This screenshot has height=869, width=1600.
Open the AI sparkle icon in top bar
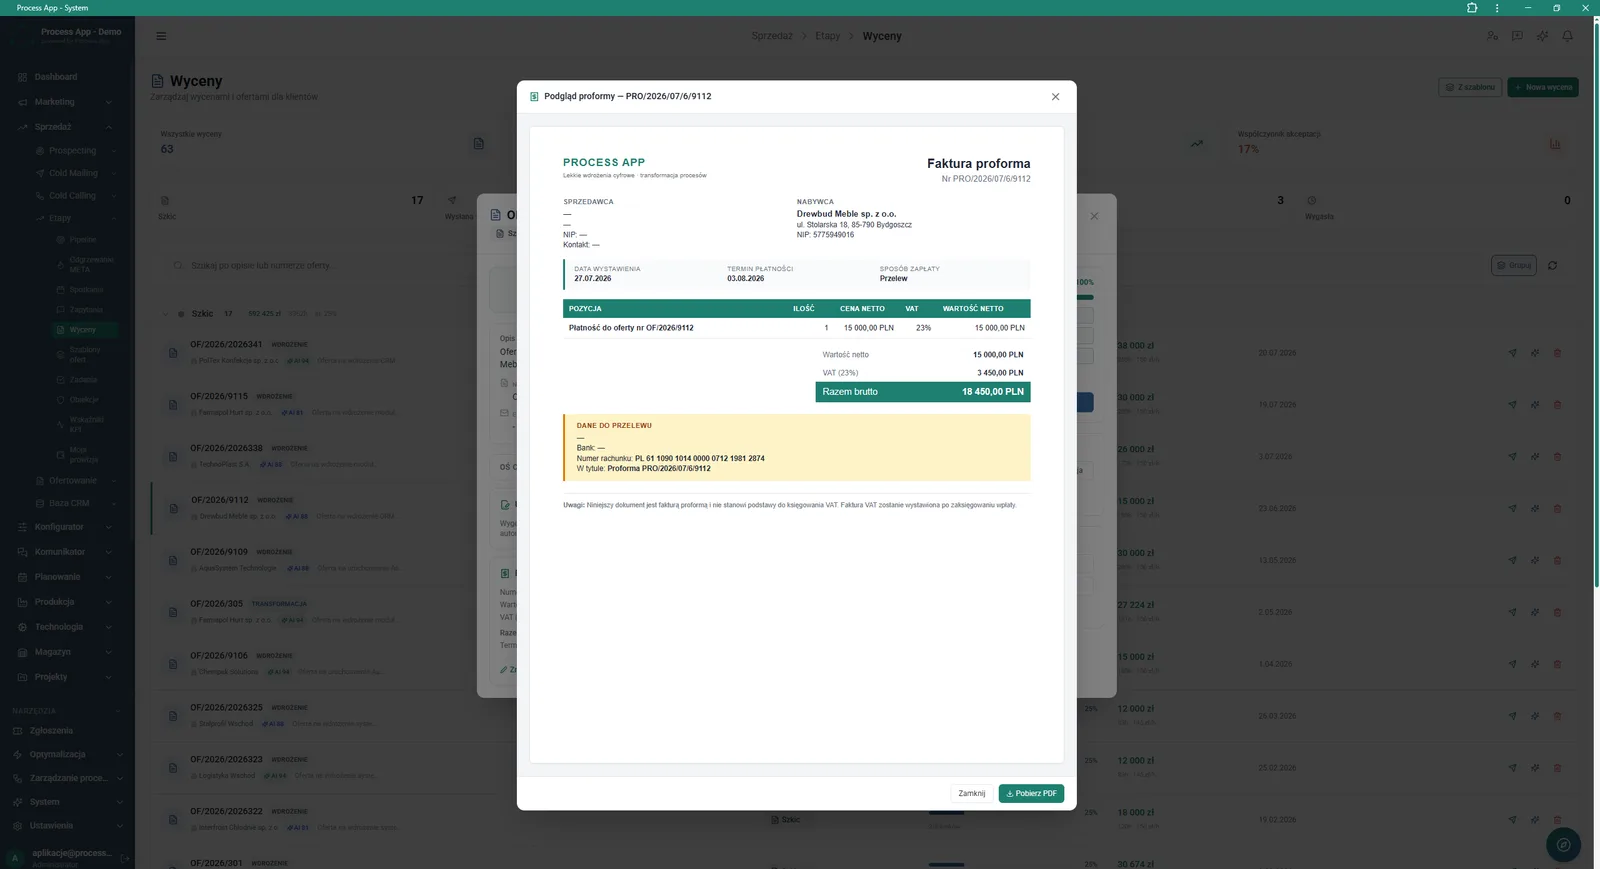(x=1543, y=36)
